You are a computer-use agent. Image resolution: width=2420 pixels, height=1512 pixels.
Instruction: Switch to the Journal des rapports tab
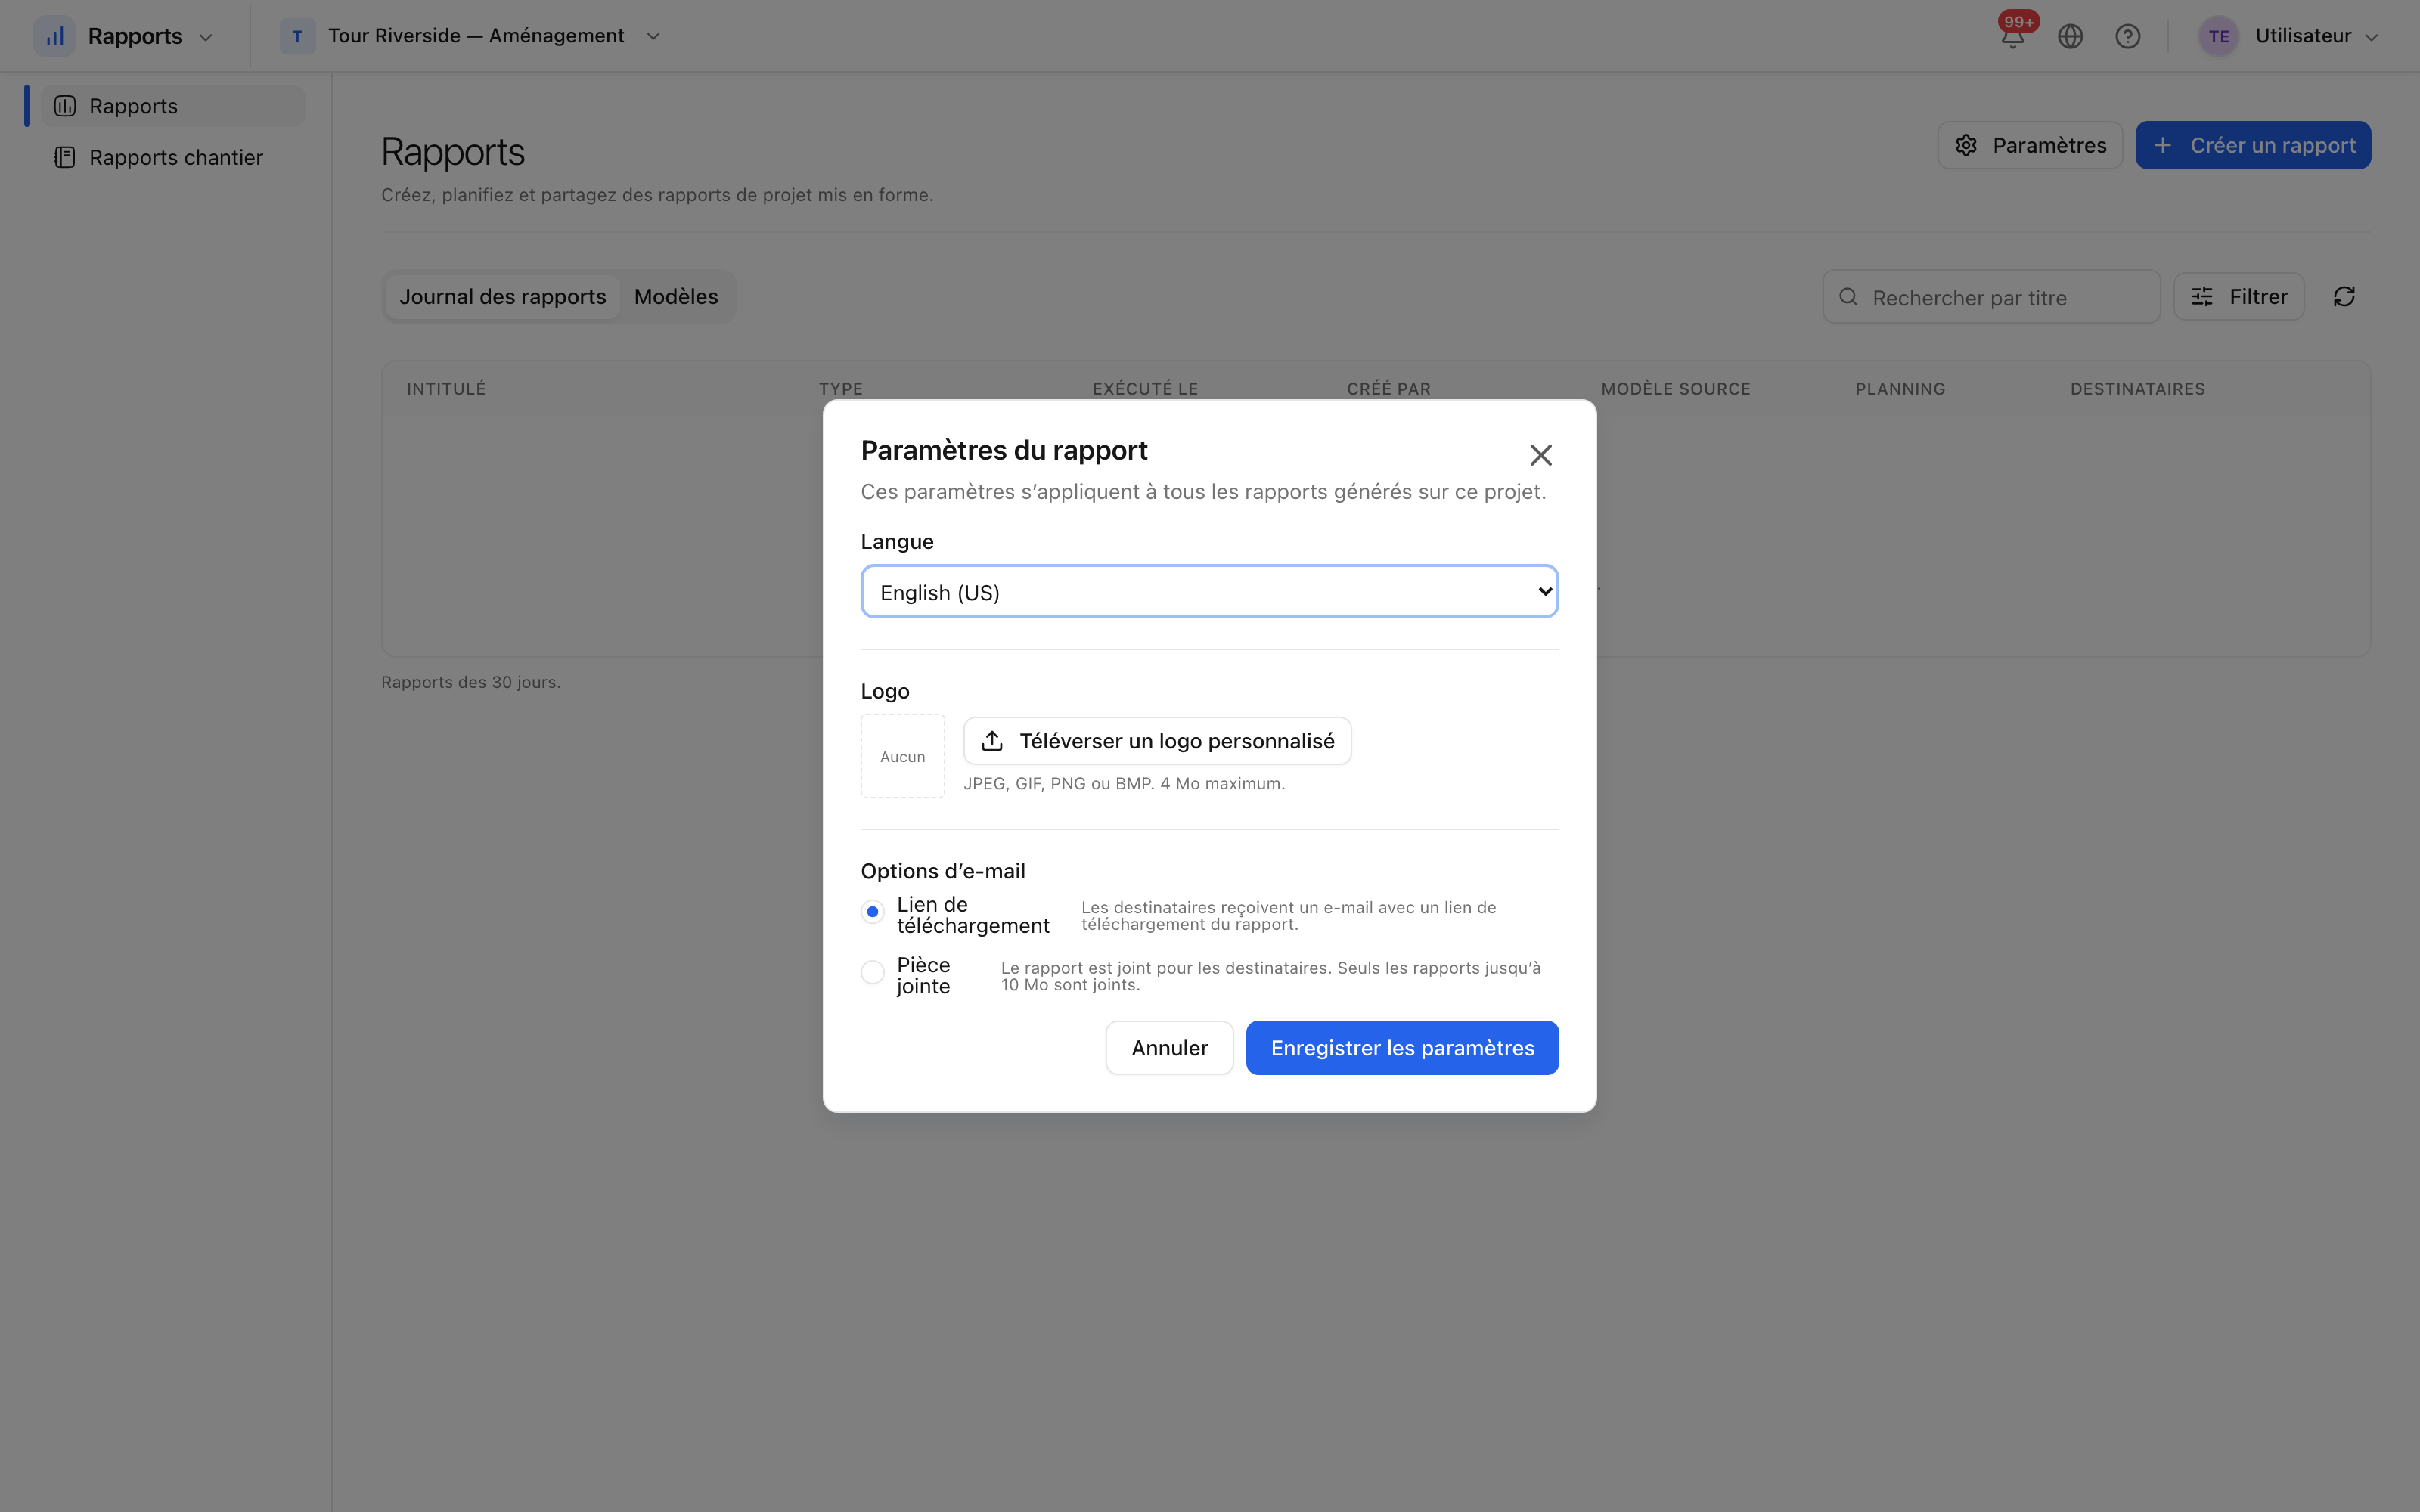[502, 297]
